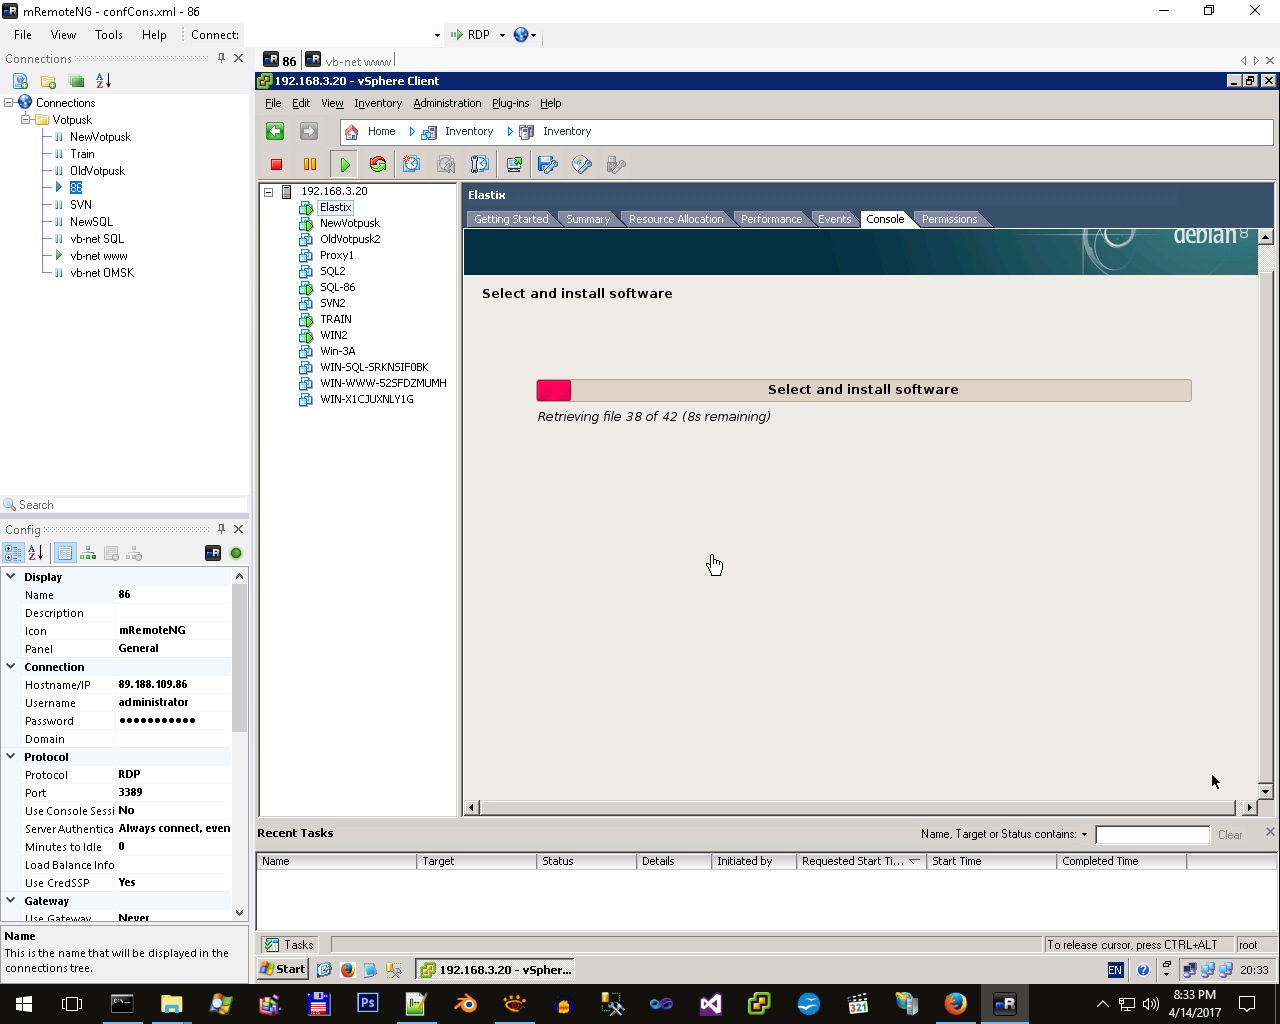Image resolution: width=1280 pixels, height=1024 pixels.
Task: Open Firefox from the Windows taskbar
Action: pyautogui.click(x=955, y=1003)
